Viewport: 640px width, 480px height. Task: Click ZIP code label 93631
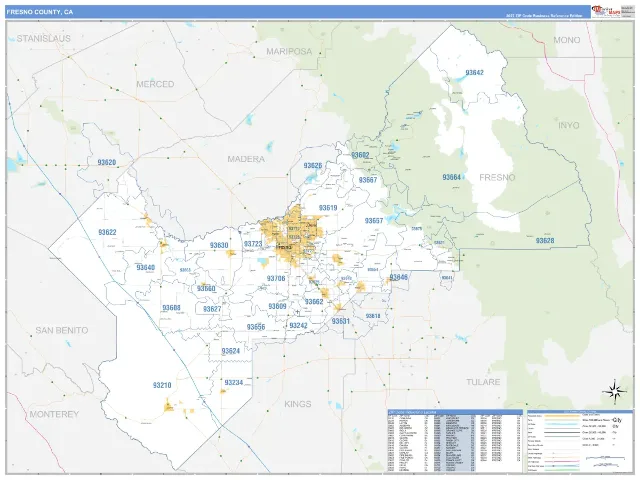click(340, 321)
